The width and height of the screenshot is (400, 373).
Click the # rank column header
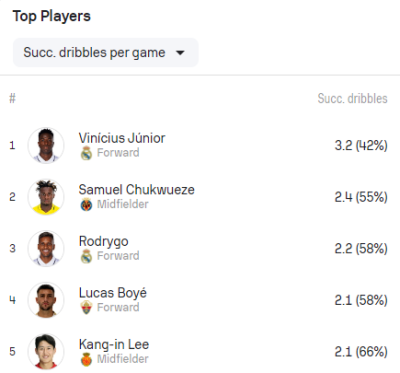pyautogui.click(x=12, y=98)
